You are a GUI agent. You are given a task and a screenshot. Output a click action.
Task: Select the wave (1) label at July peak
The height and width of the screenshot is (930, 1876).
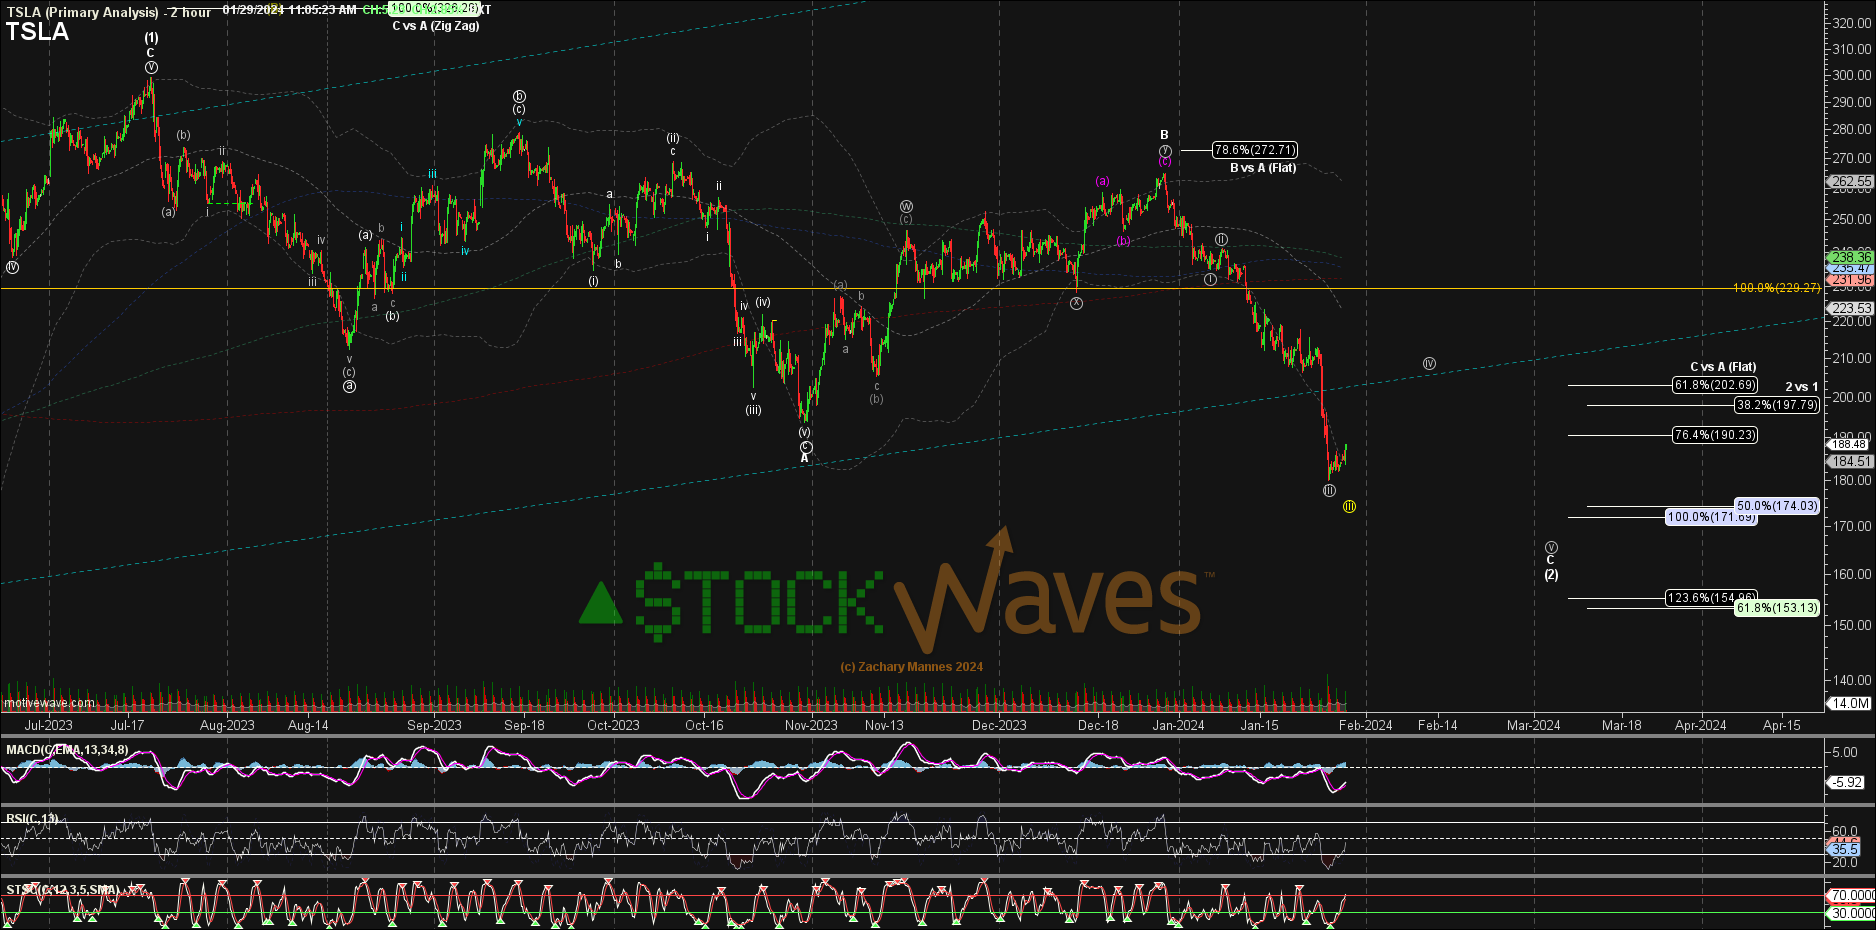151,38
